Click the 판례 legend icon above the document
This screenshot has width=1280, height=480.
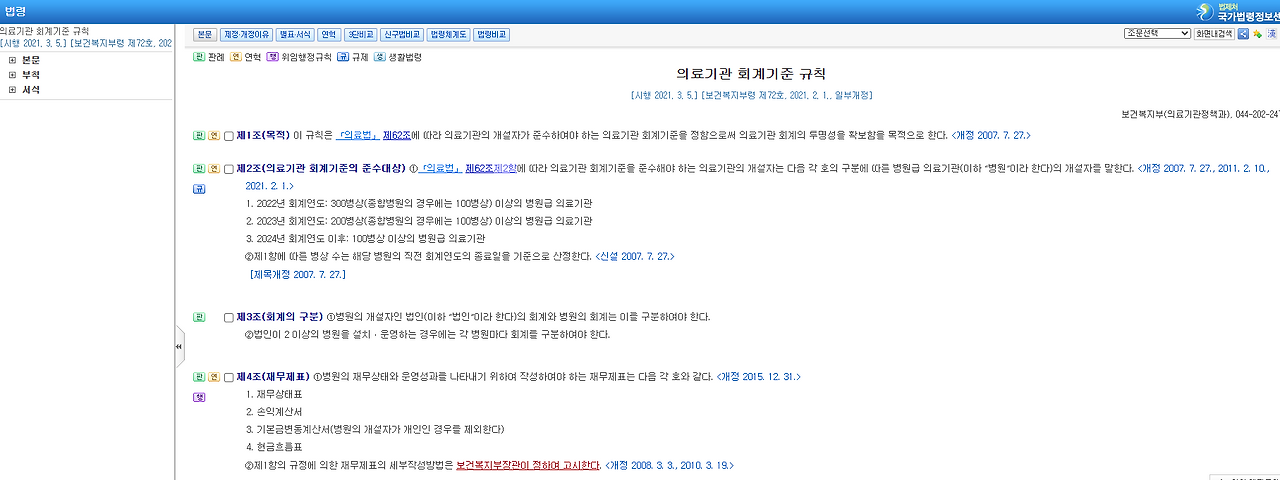(x=199, y=57)
